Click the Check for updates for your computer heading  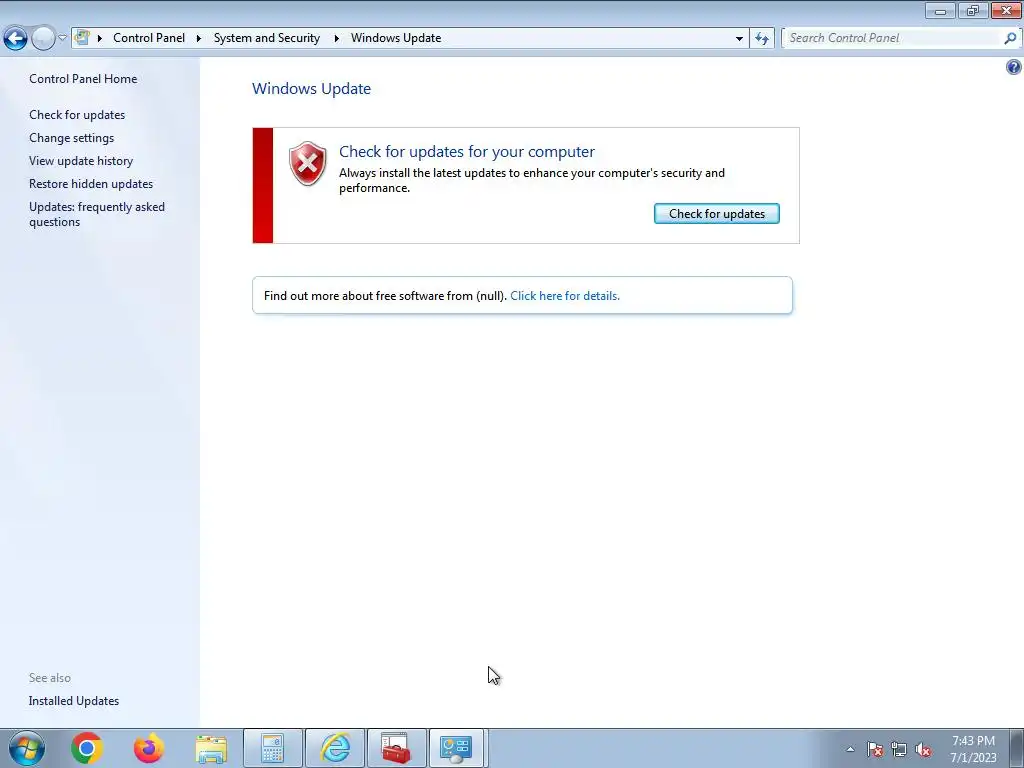pos(467,152)
